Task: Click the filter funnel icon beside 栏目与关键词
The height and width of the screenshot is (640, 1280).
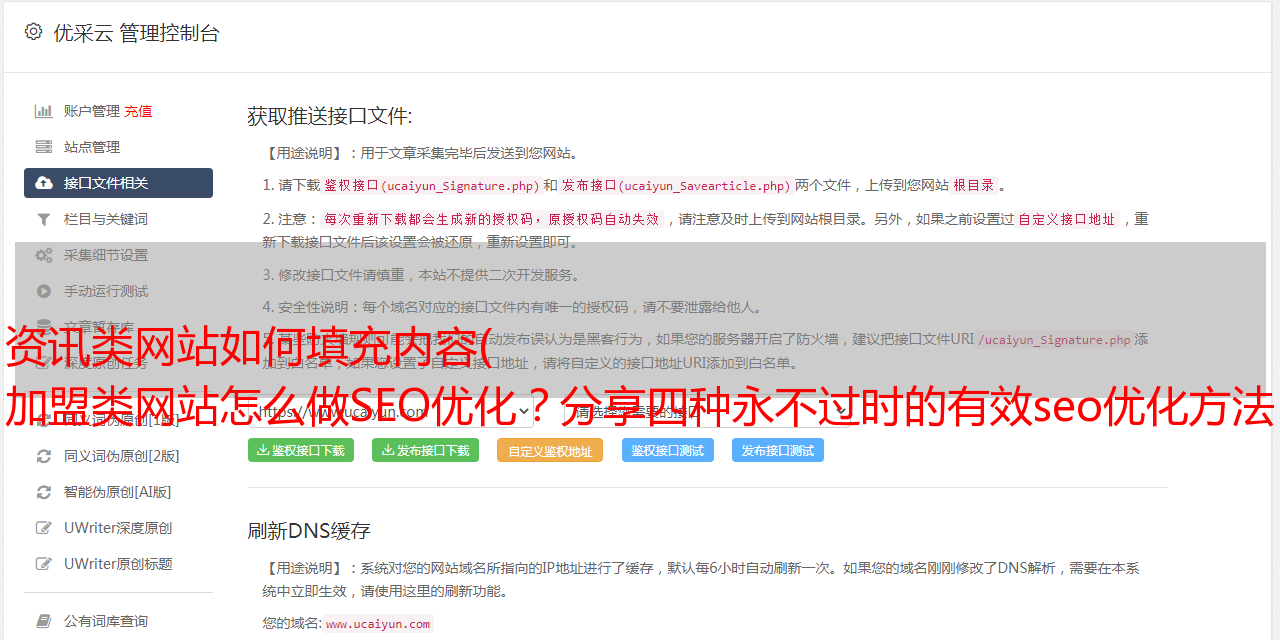Action: pos(44,219)
